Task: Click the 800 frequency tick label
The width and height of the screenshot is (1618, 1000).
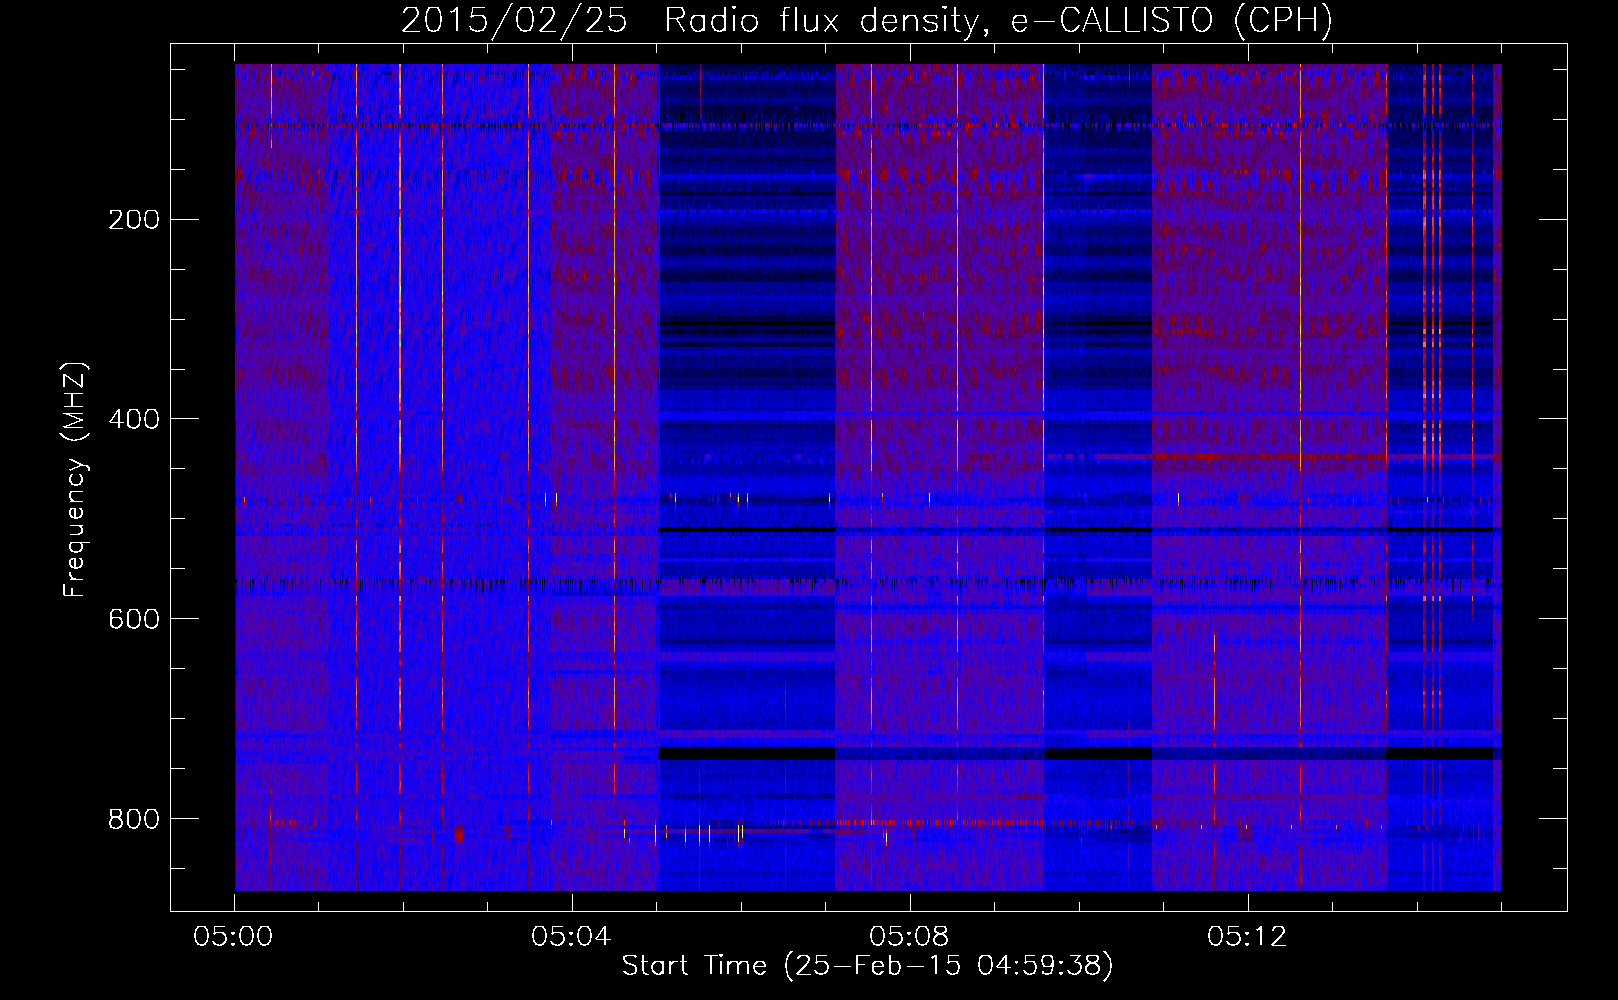Action: click(133, 819)
